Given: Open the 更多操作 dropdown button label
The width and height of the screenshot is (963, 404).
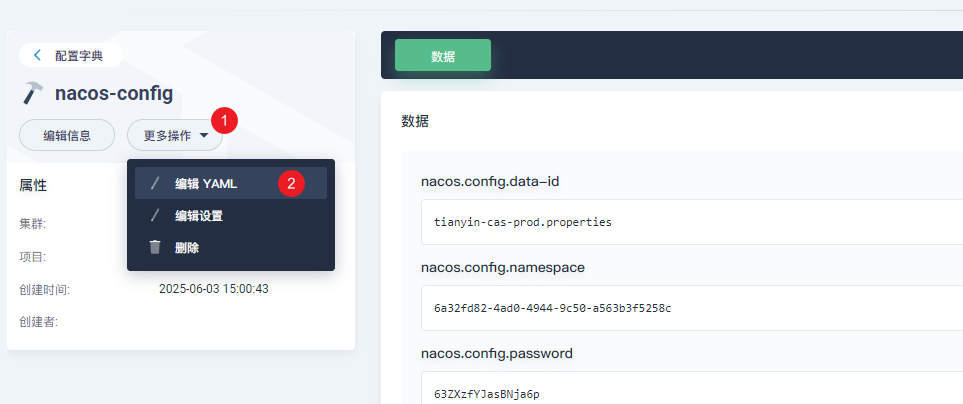Looking at the screenshot, I should [x=166, y=135].
